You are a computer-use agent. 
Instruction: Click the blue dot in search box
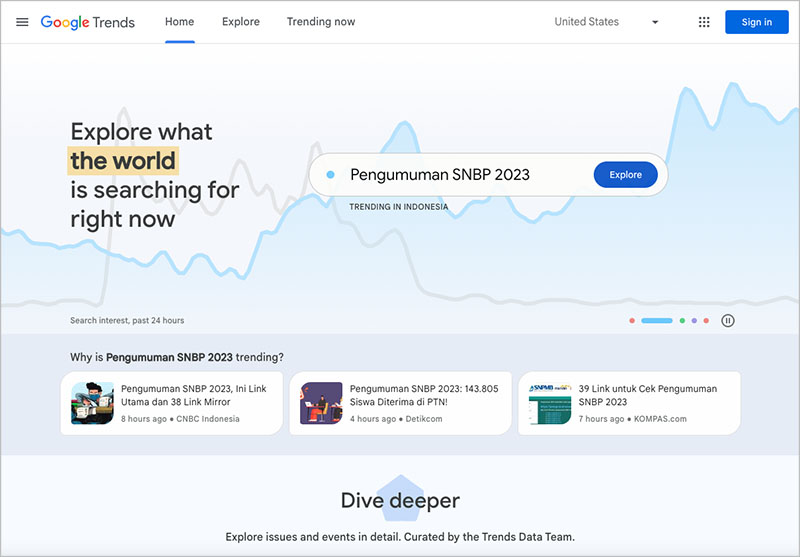[331, 174]
